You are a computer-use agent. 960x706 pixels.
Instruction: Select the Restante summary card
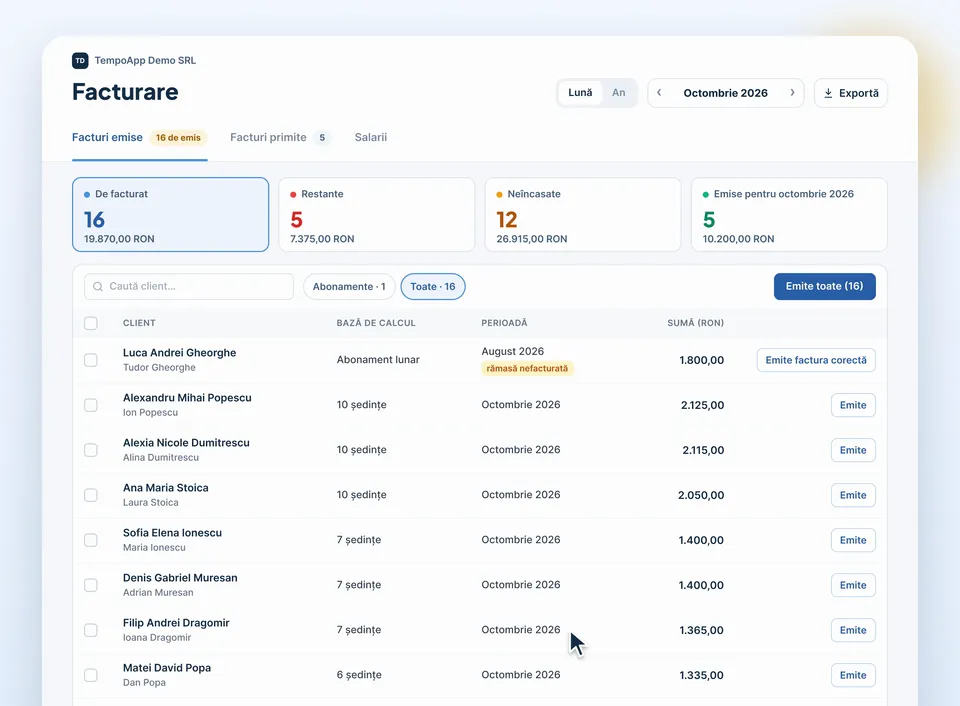pos(377,214)
